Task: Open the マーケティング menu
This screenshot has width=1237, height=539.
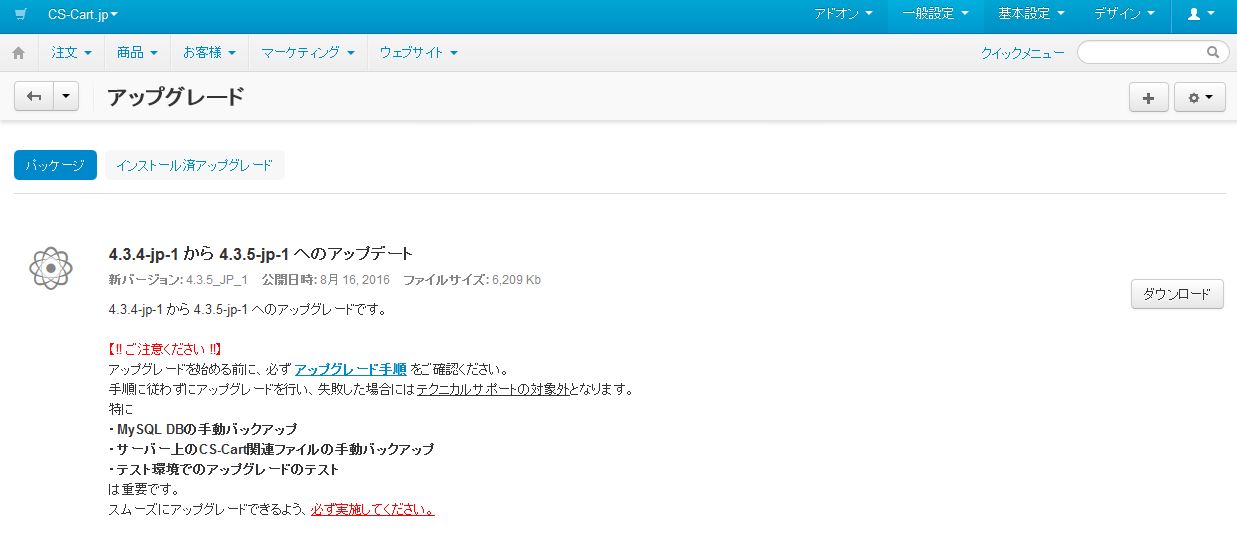Action: [x=308, y=52]
